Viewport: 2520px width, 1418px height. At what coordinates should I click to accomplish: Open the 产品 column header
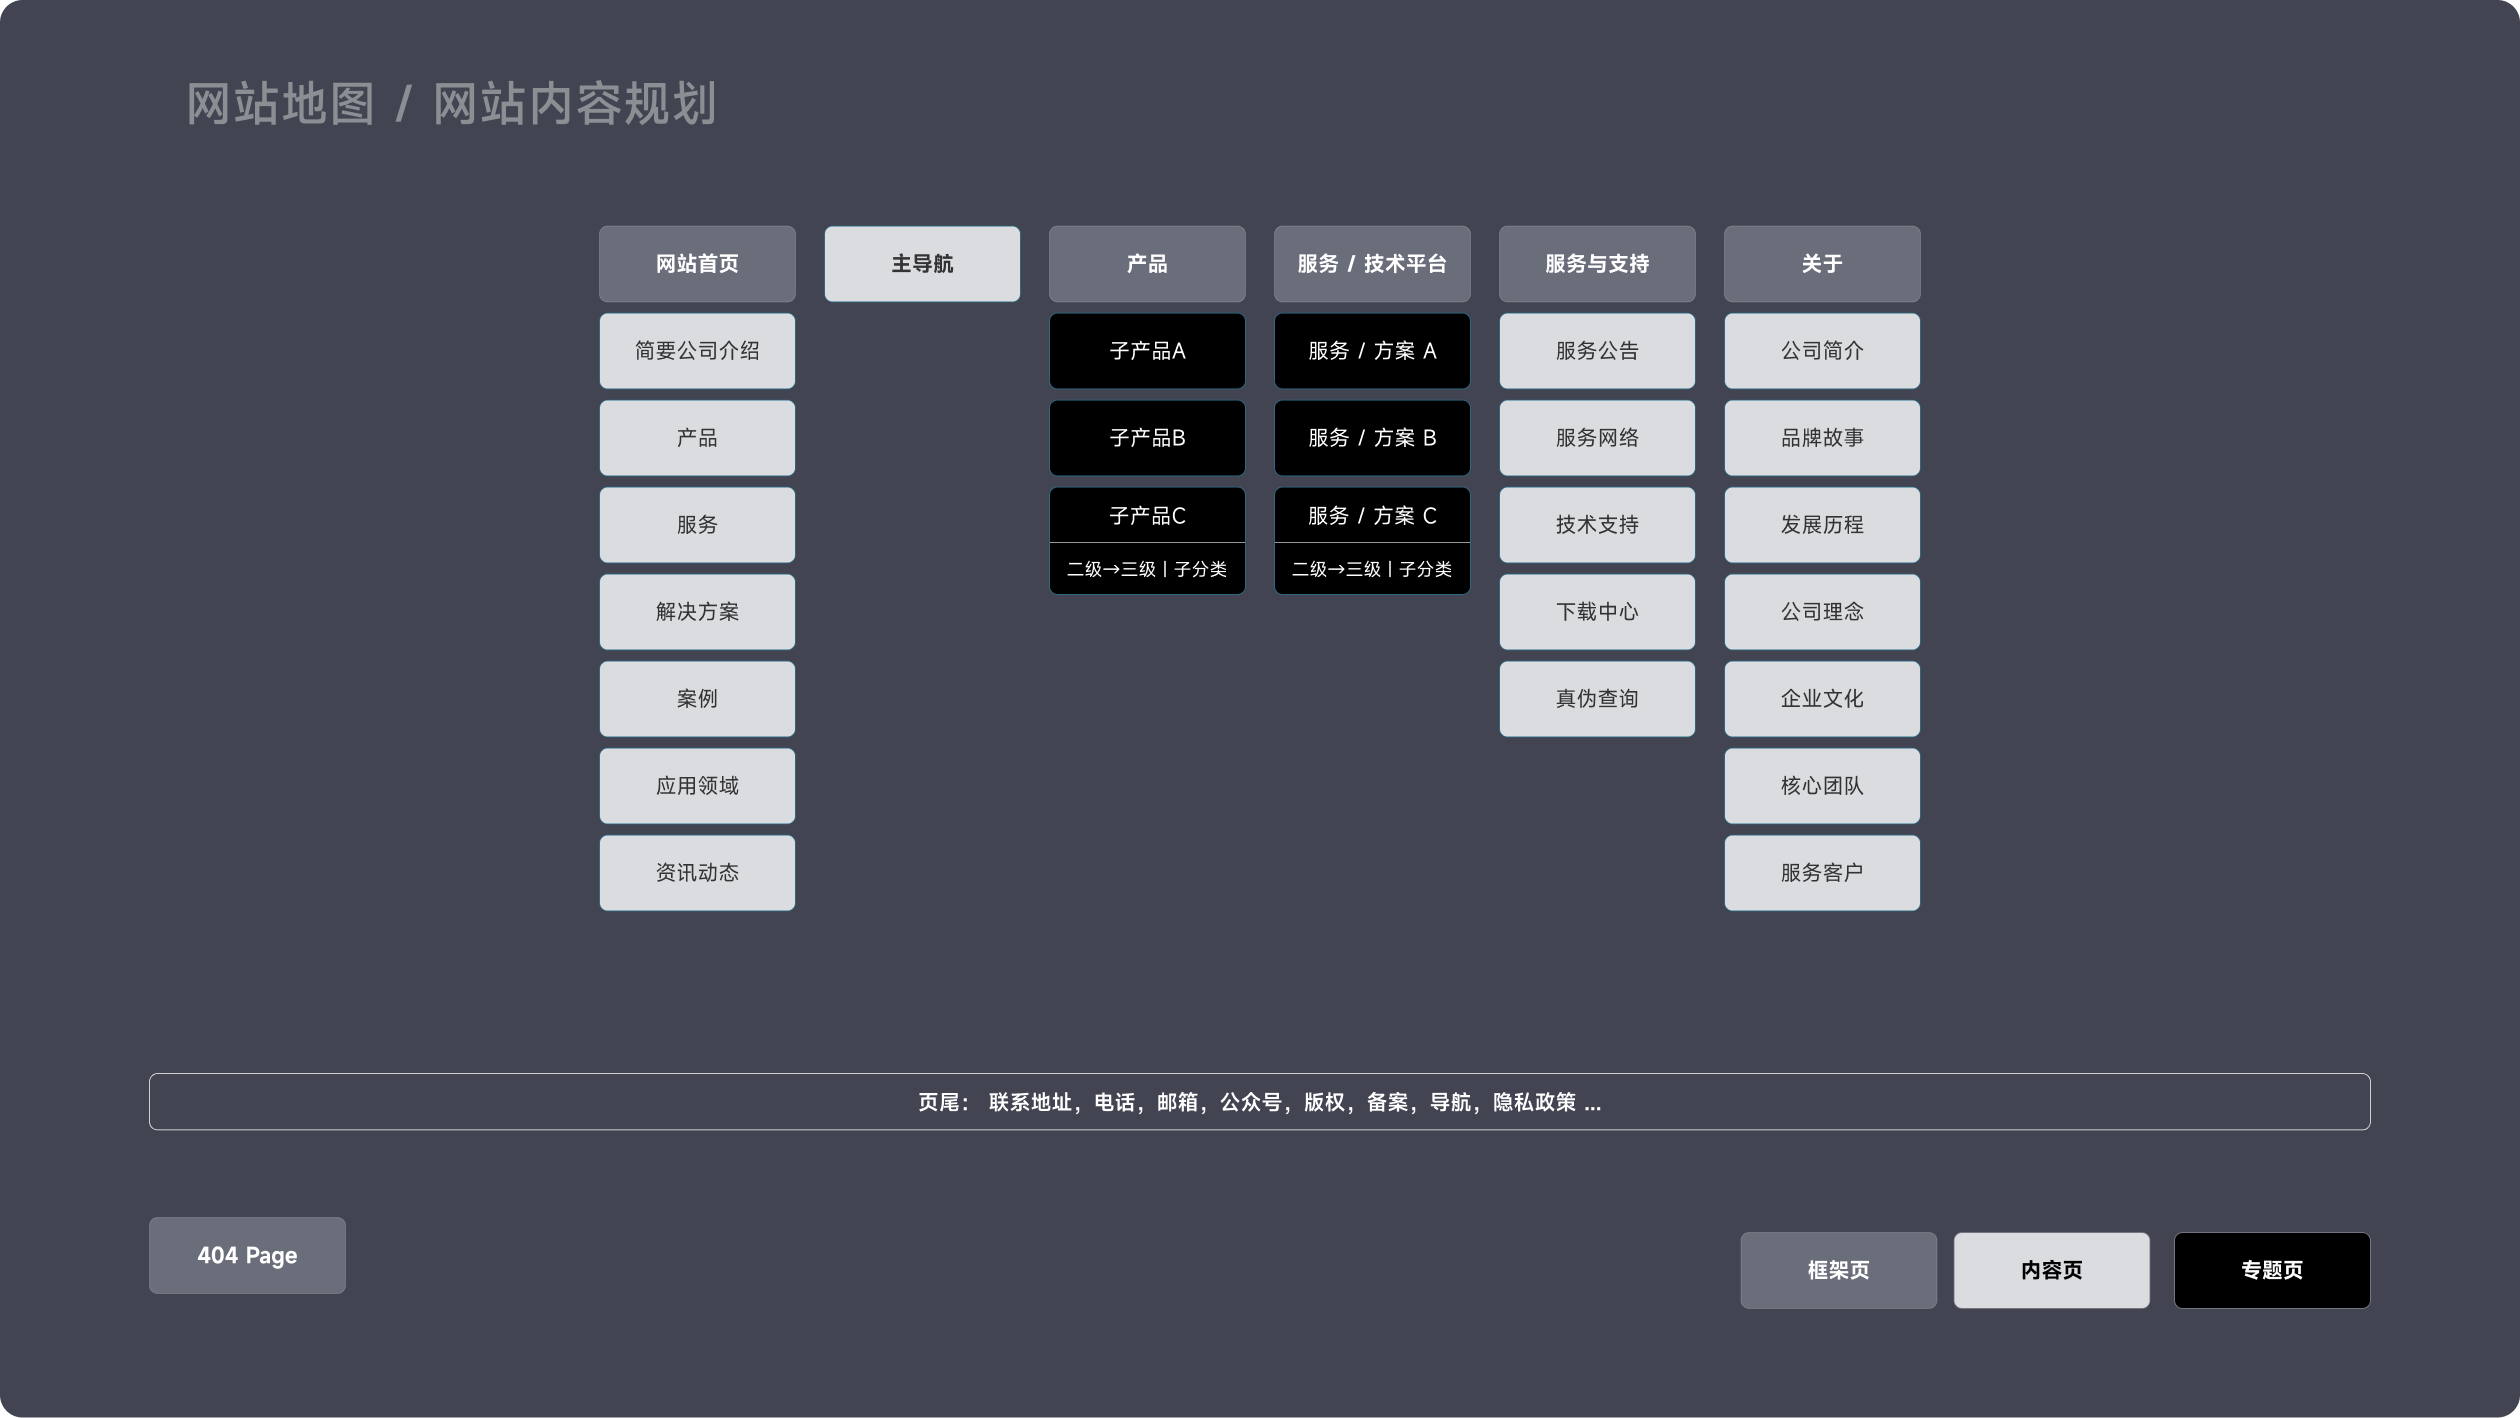coord(1147,264)
